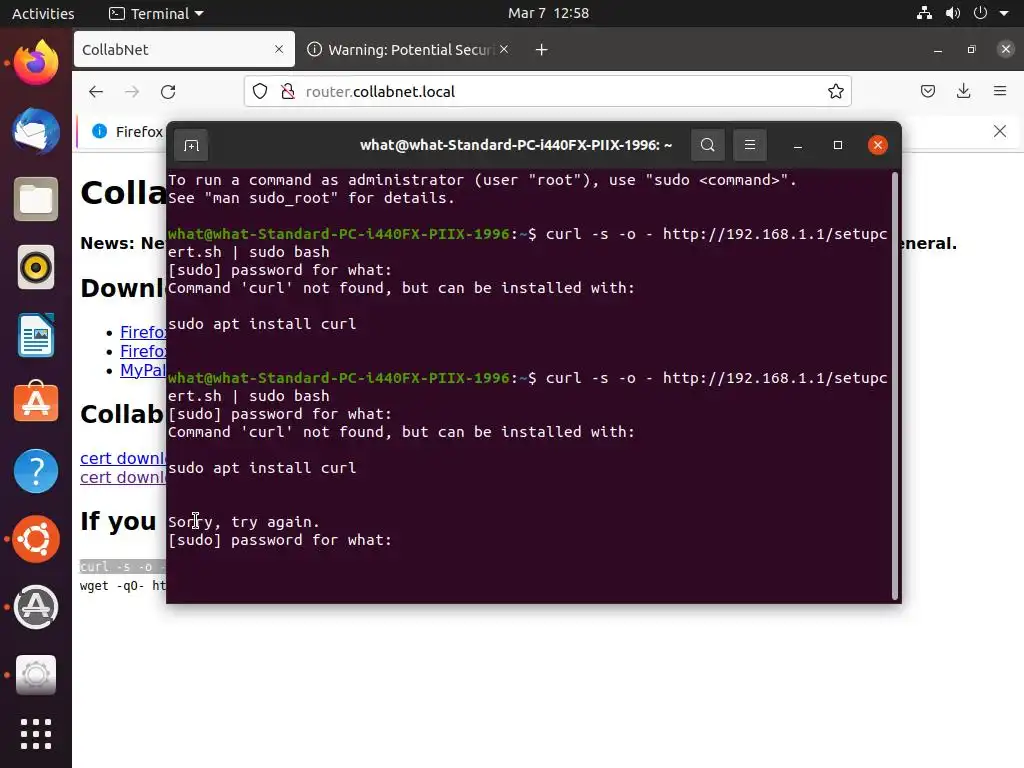The height and width of the screenshot is (768, 1024).
Task: Click the terminal new tab icon
Action: pyautogui.click(x=191, y=146)
